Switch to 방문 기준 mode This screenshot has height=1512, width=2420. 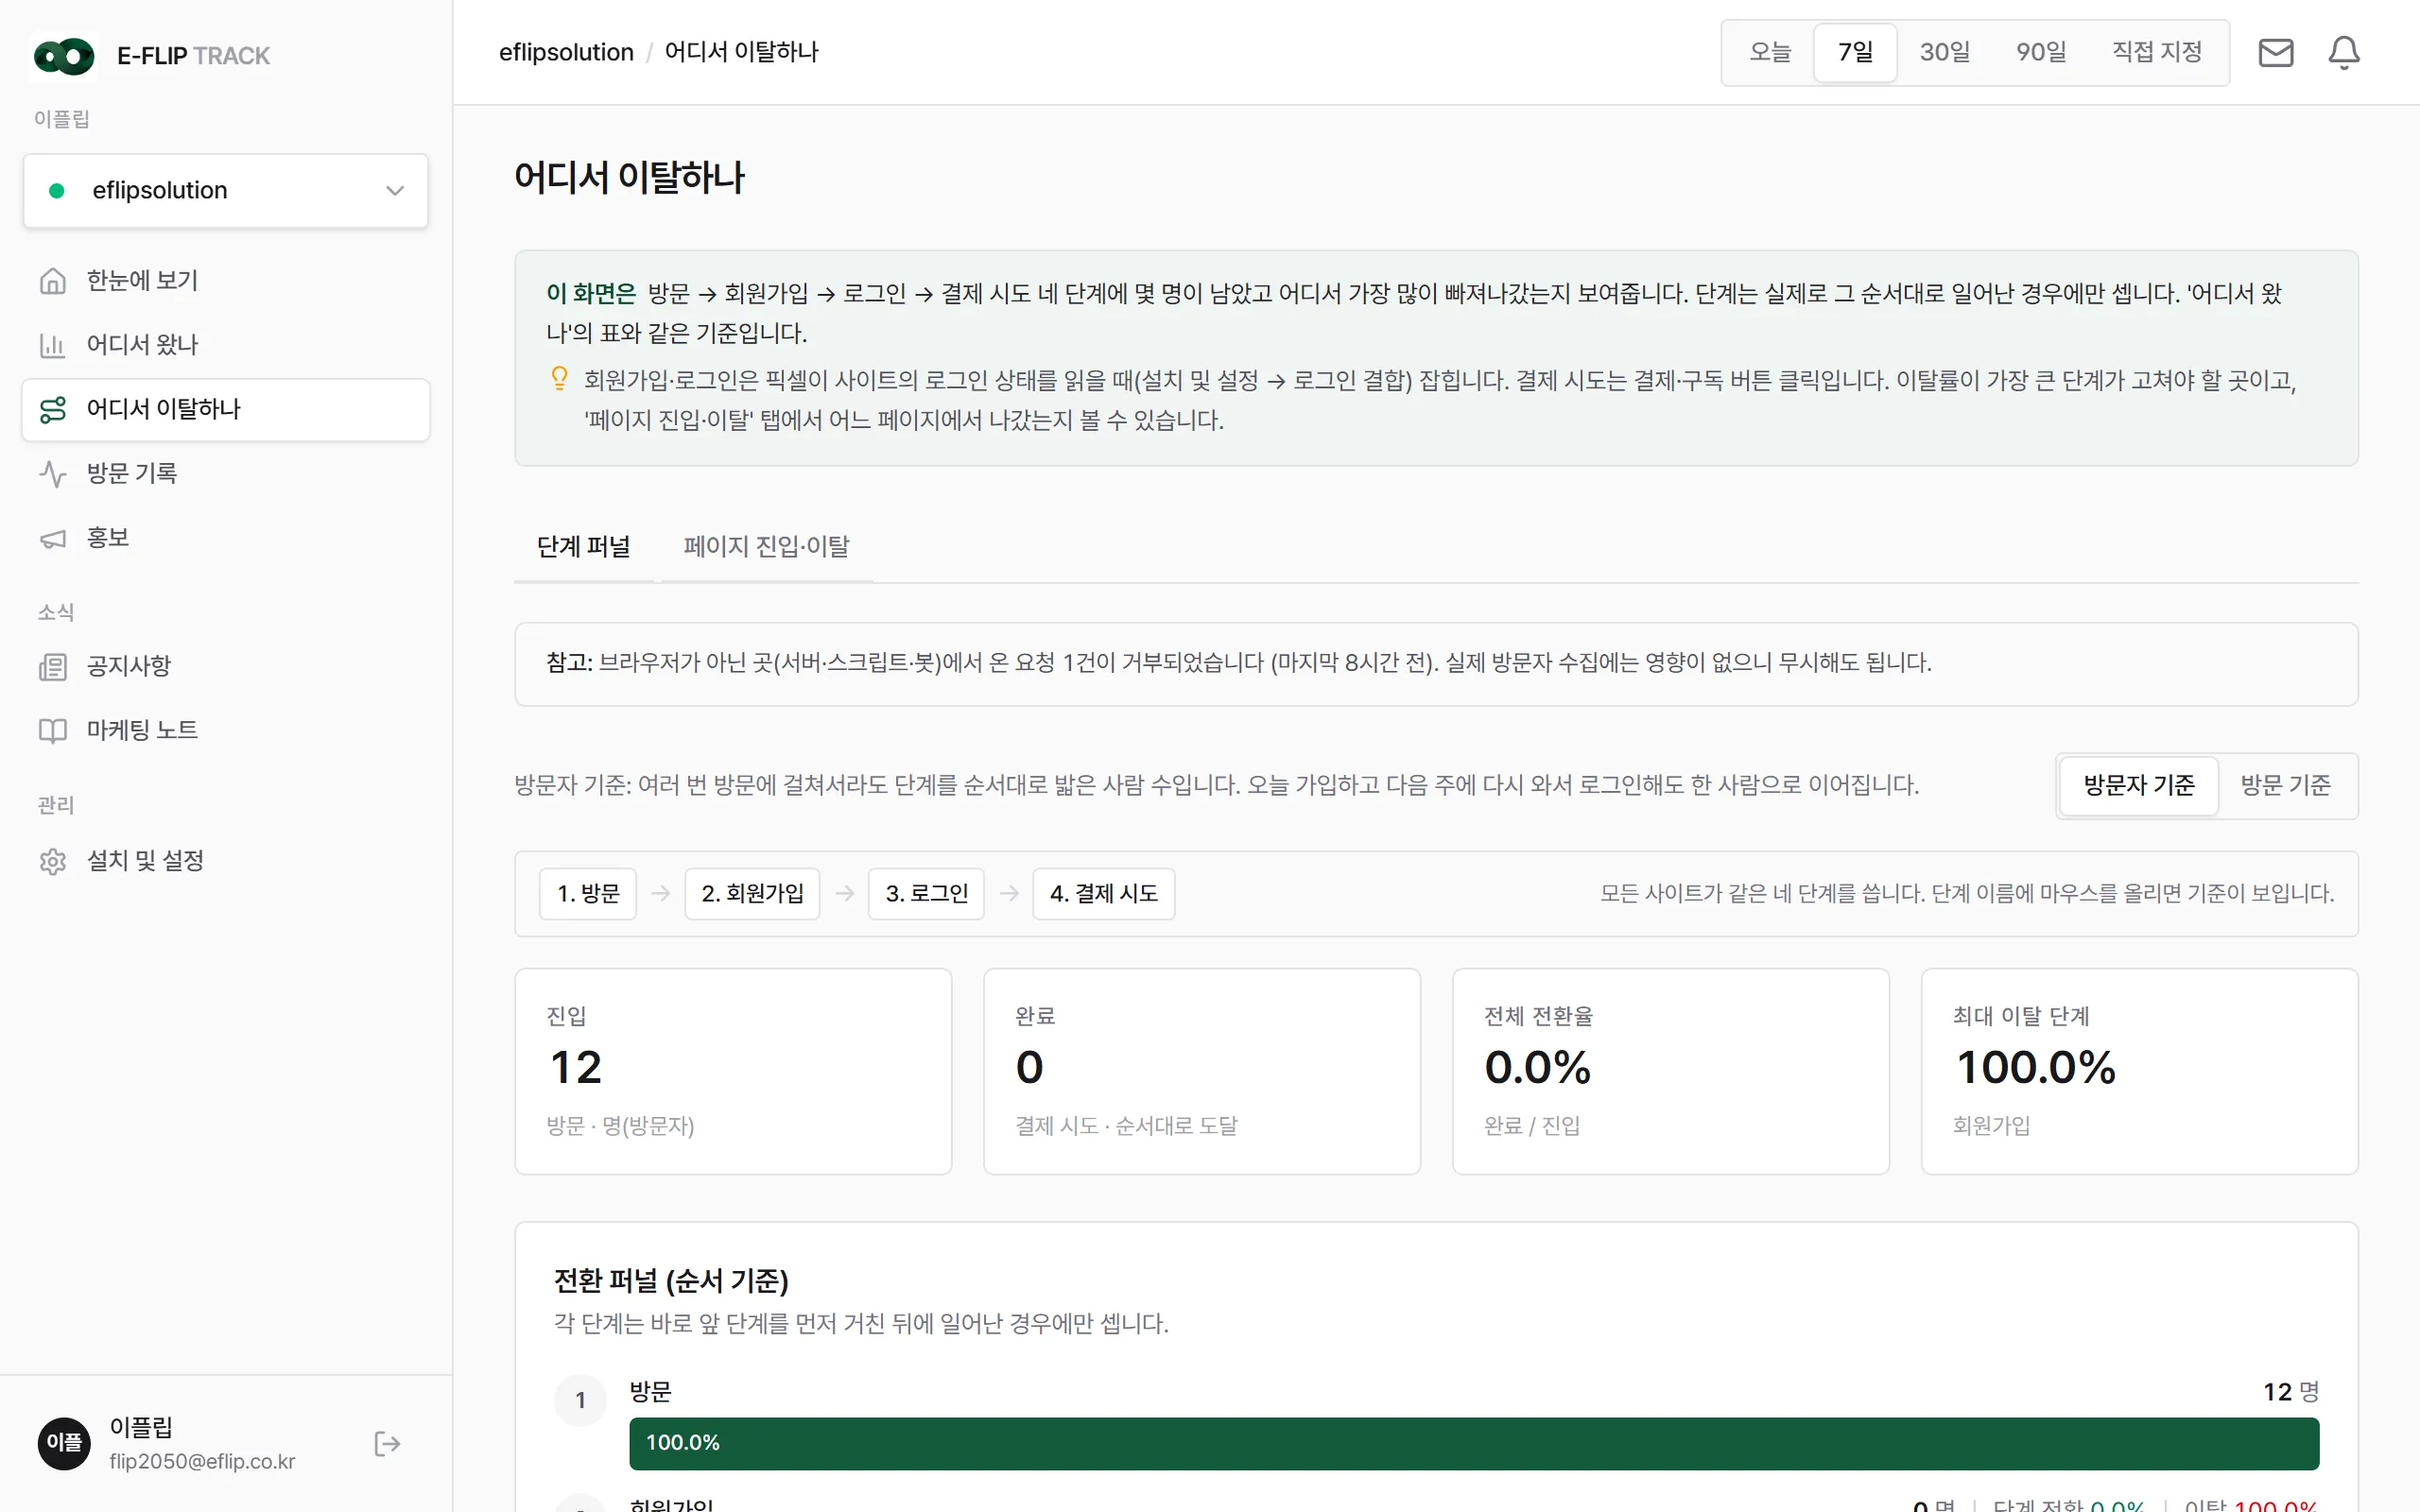point(2286,785)
